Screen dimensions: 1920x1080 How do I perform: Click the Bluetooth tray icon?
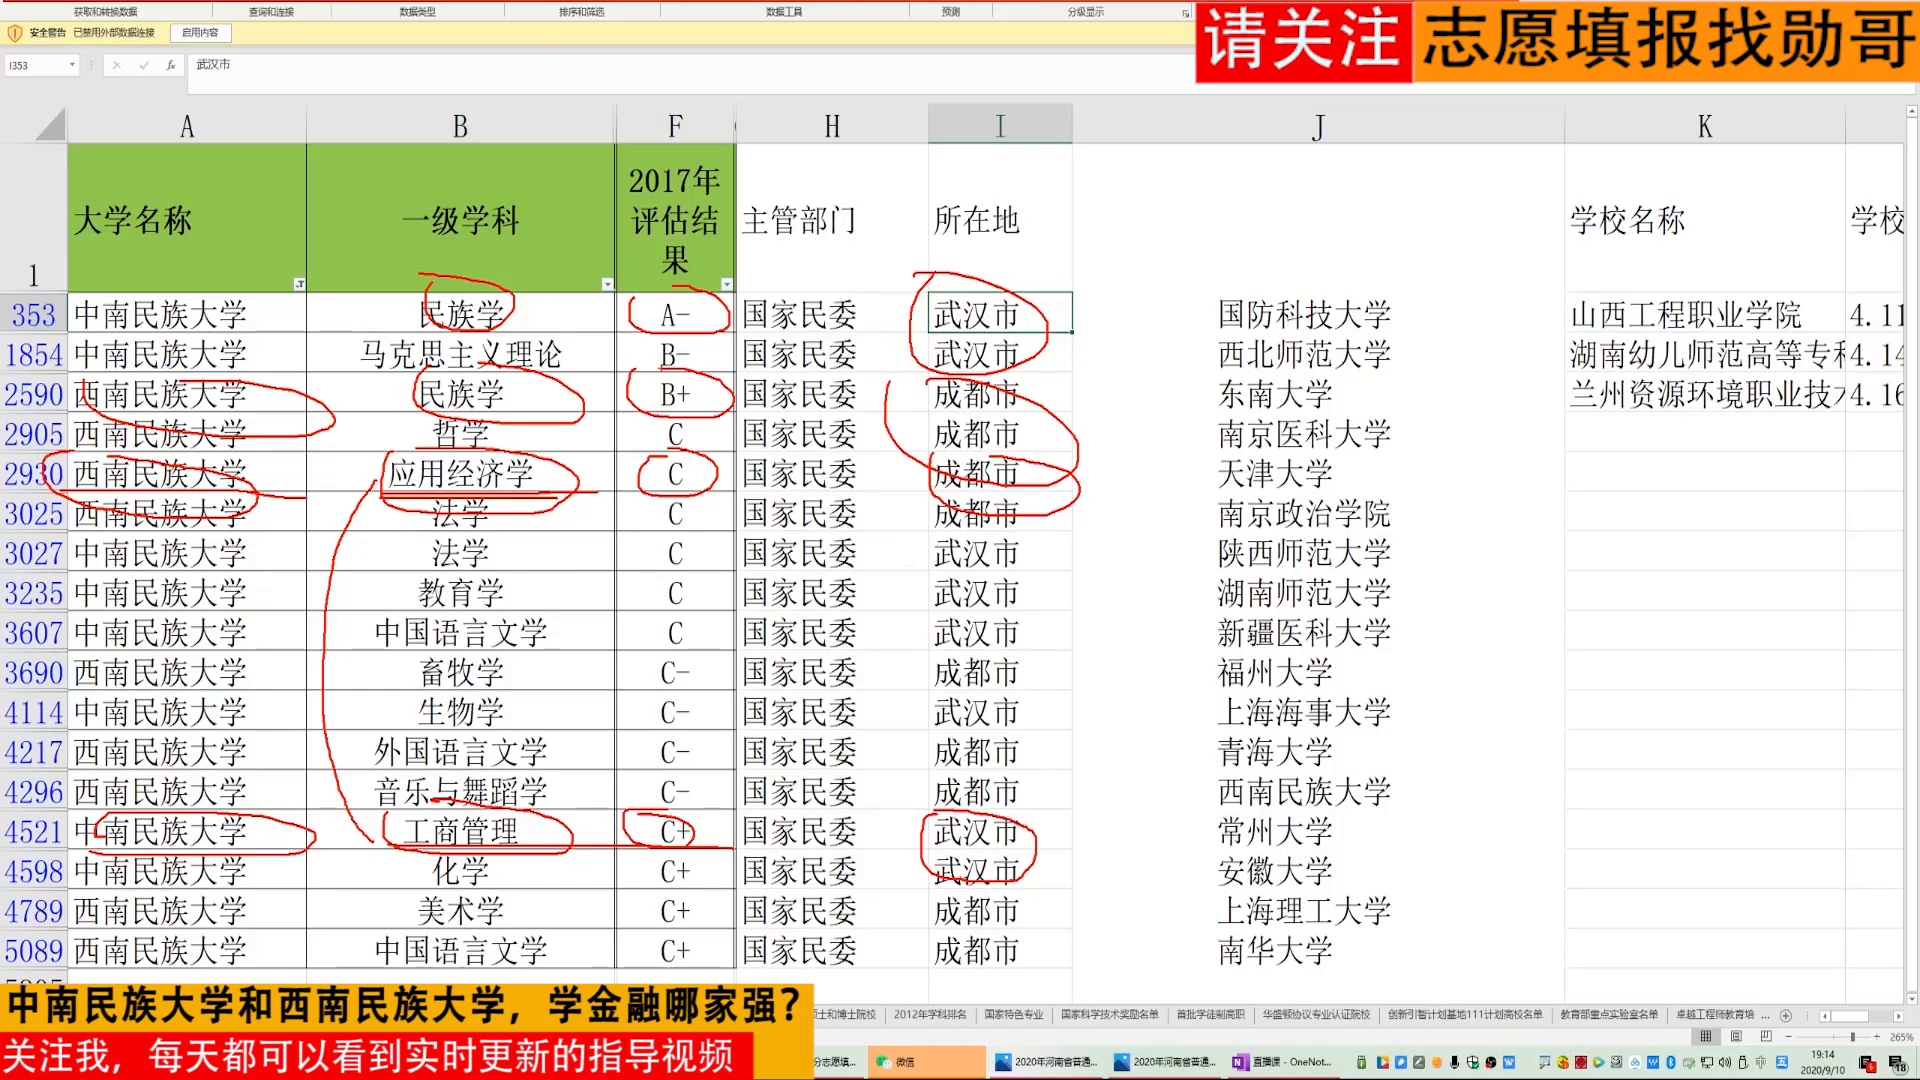(x=1670, y=1062)
